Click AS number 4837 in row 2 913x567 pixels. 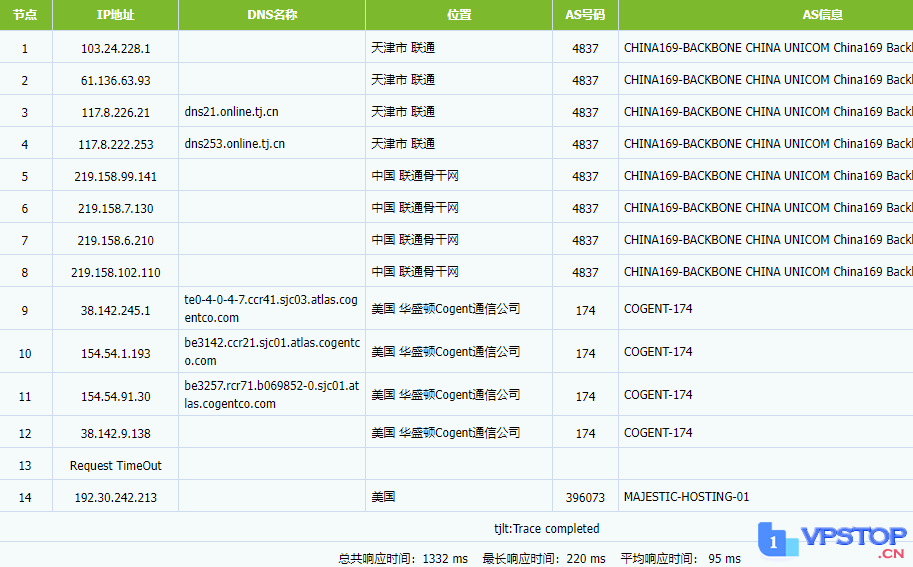click(585, 80)
